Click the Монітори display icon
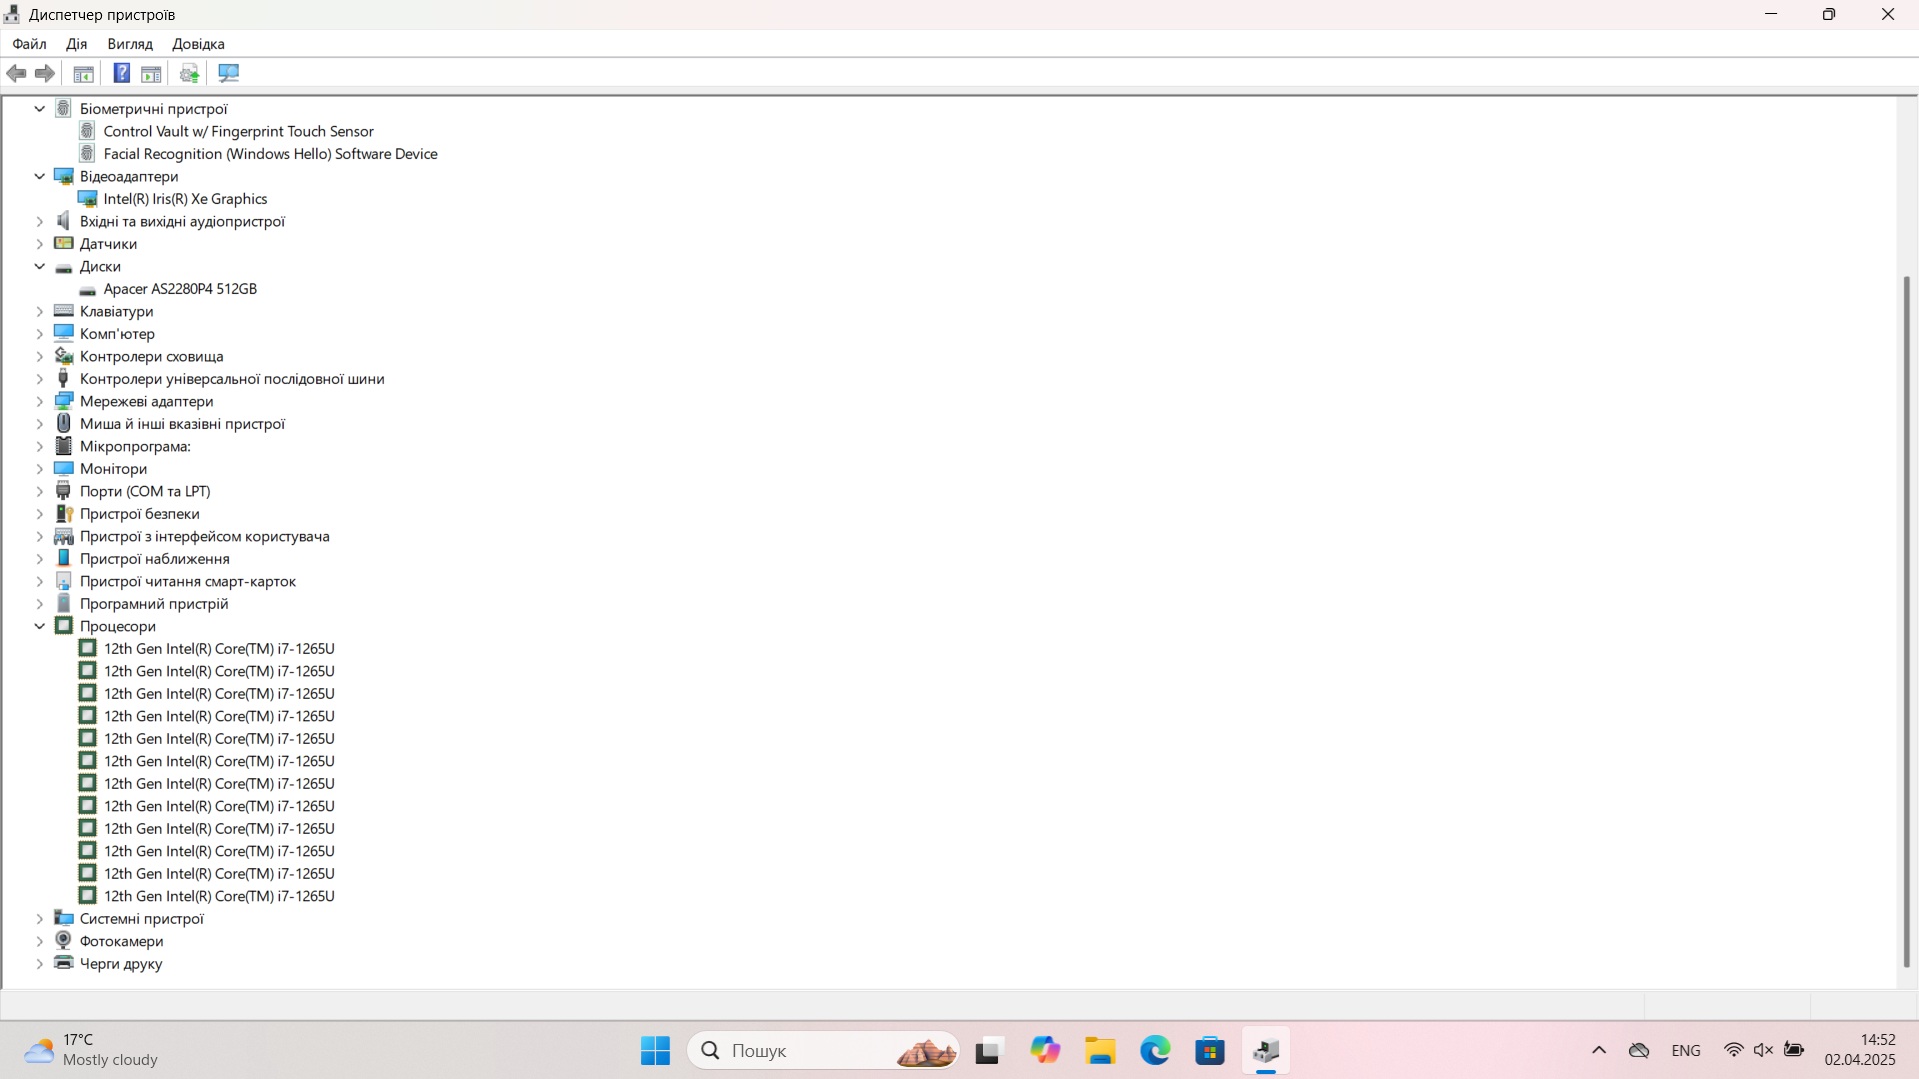Screen dimensions: 1919x1079 pos(64,468)
